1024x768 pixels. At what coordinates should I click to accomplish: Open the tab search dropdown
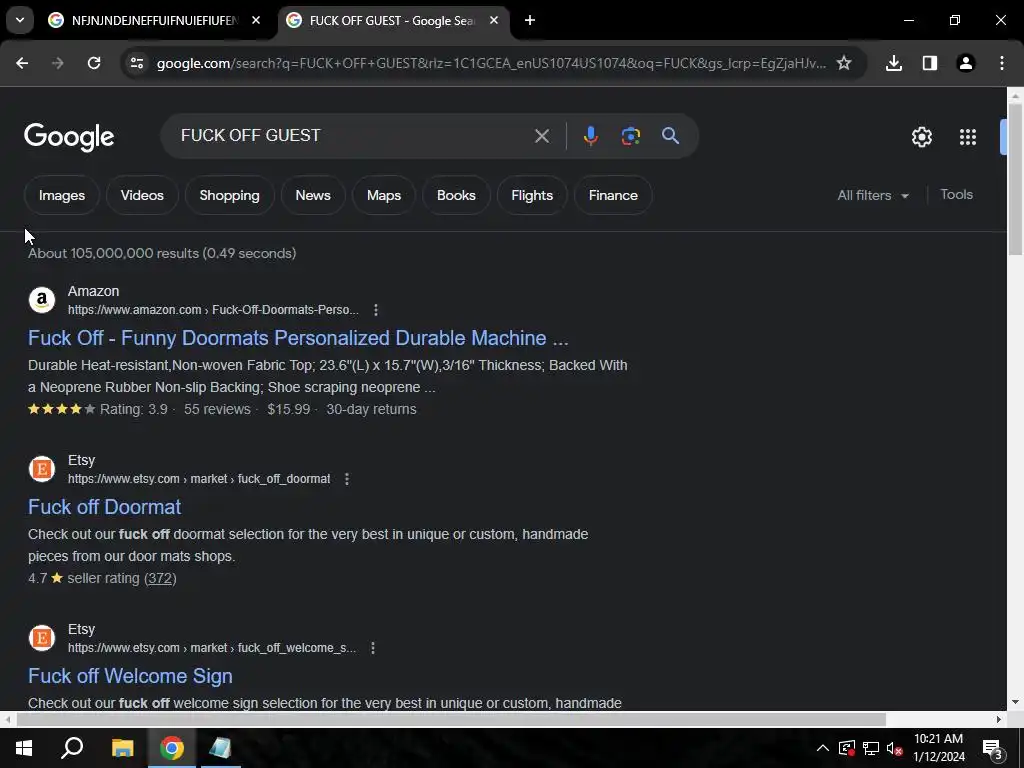coord(20,20)
